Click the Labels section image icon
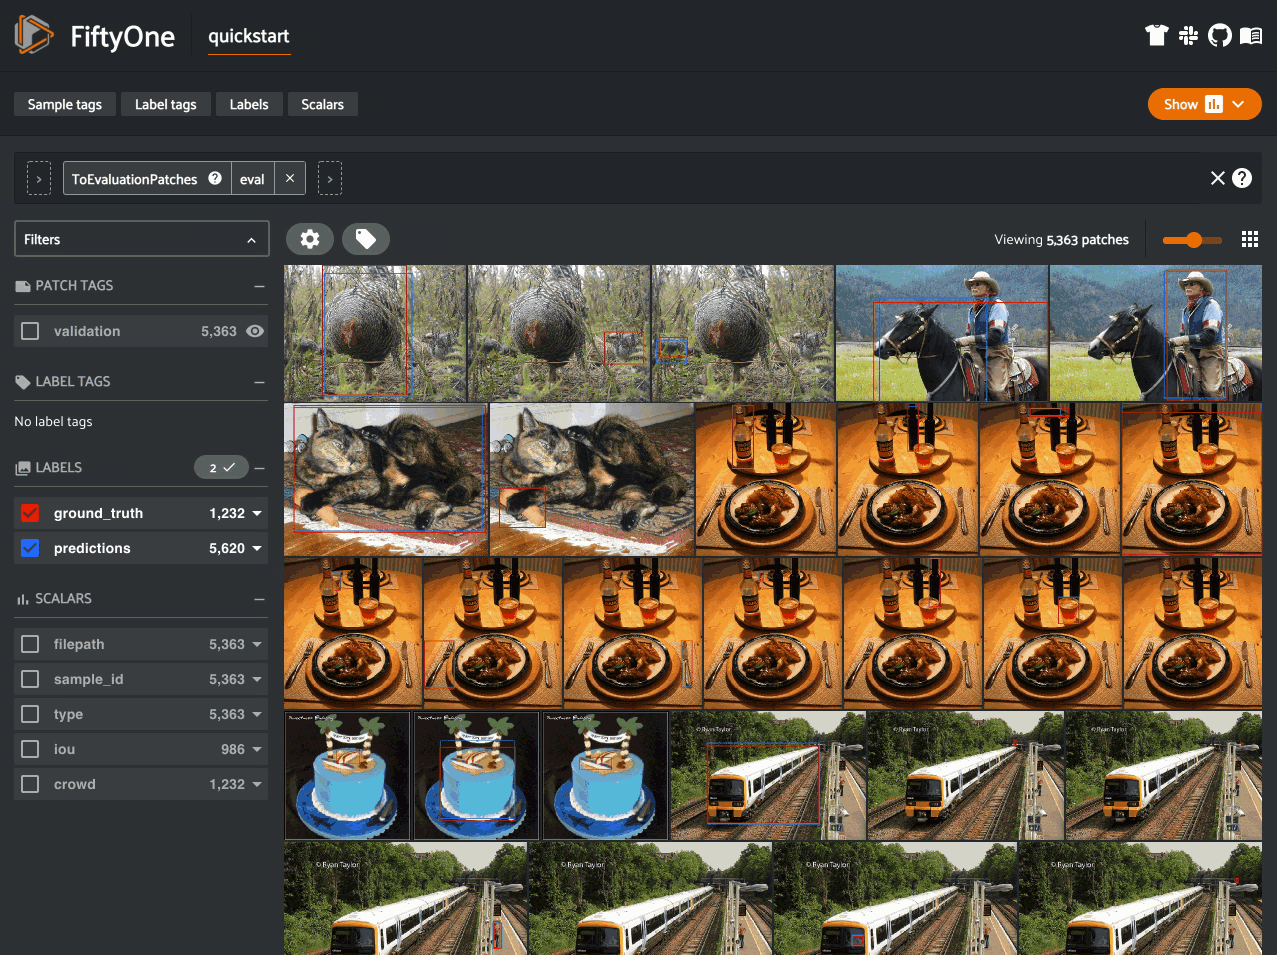Viewport: 1277px width, 955px height. [23, 468]
